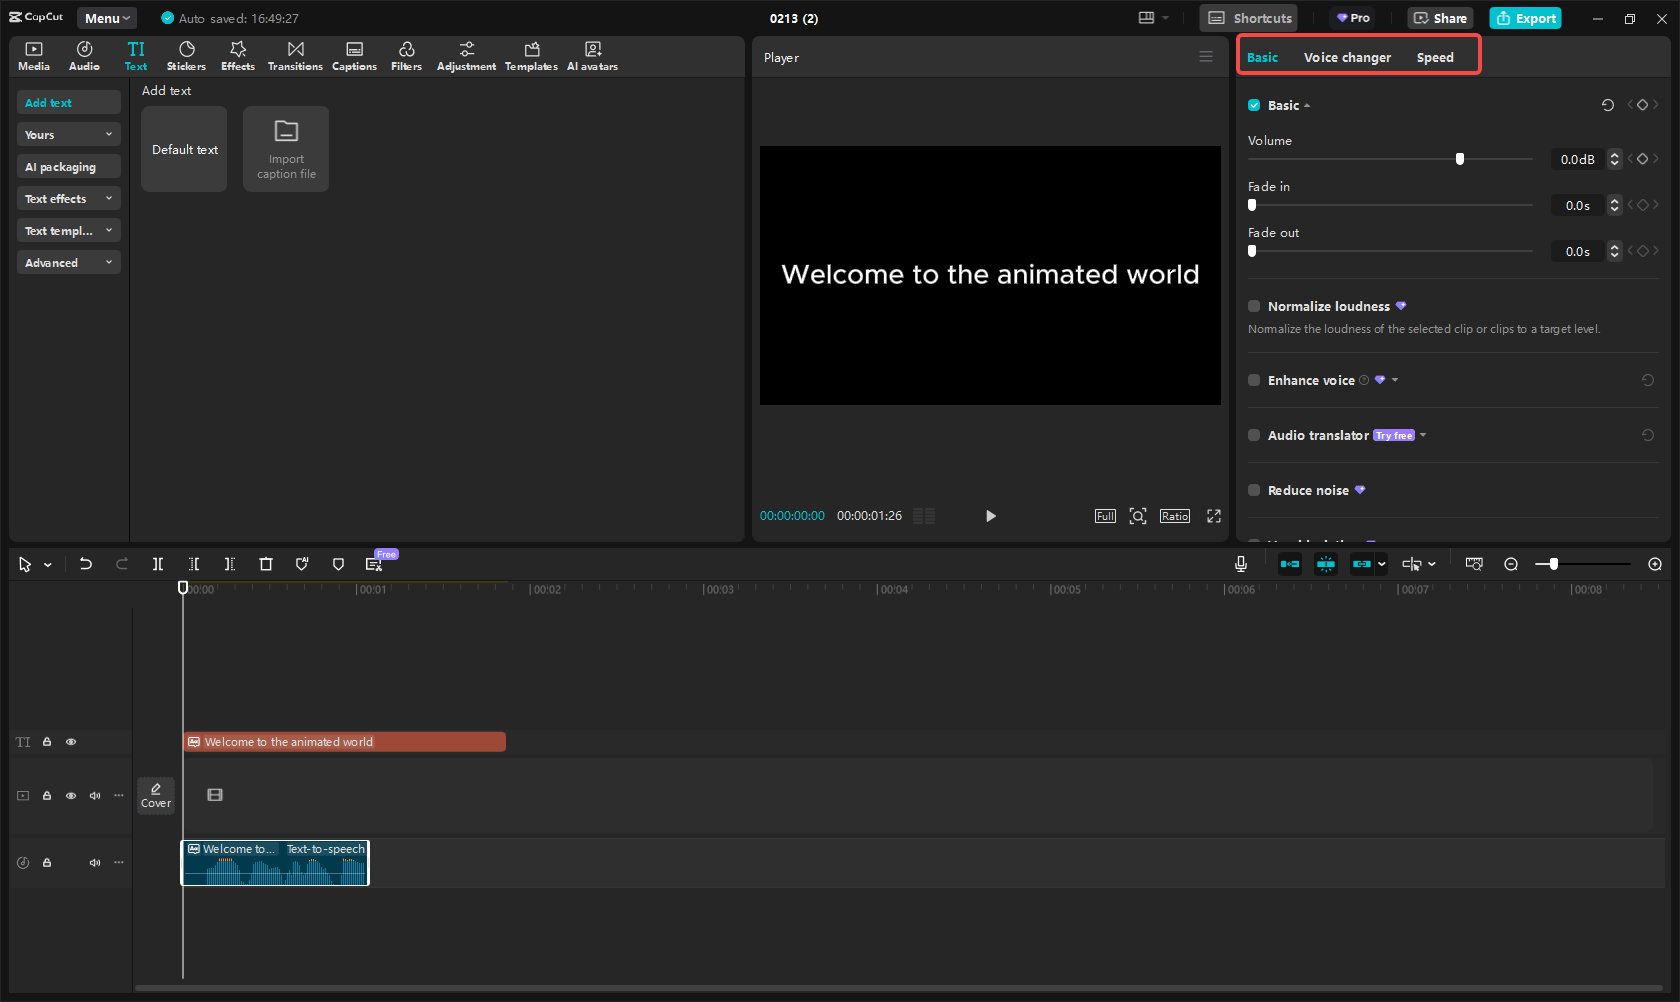Click the Volume slider handle
Screen dimensions: 1680x1002
(1460, 159)
